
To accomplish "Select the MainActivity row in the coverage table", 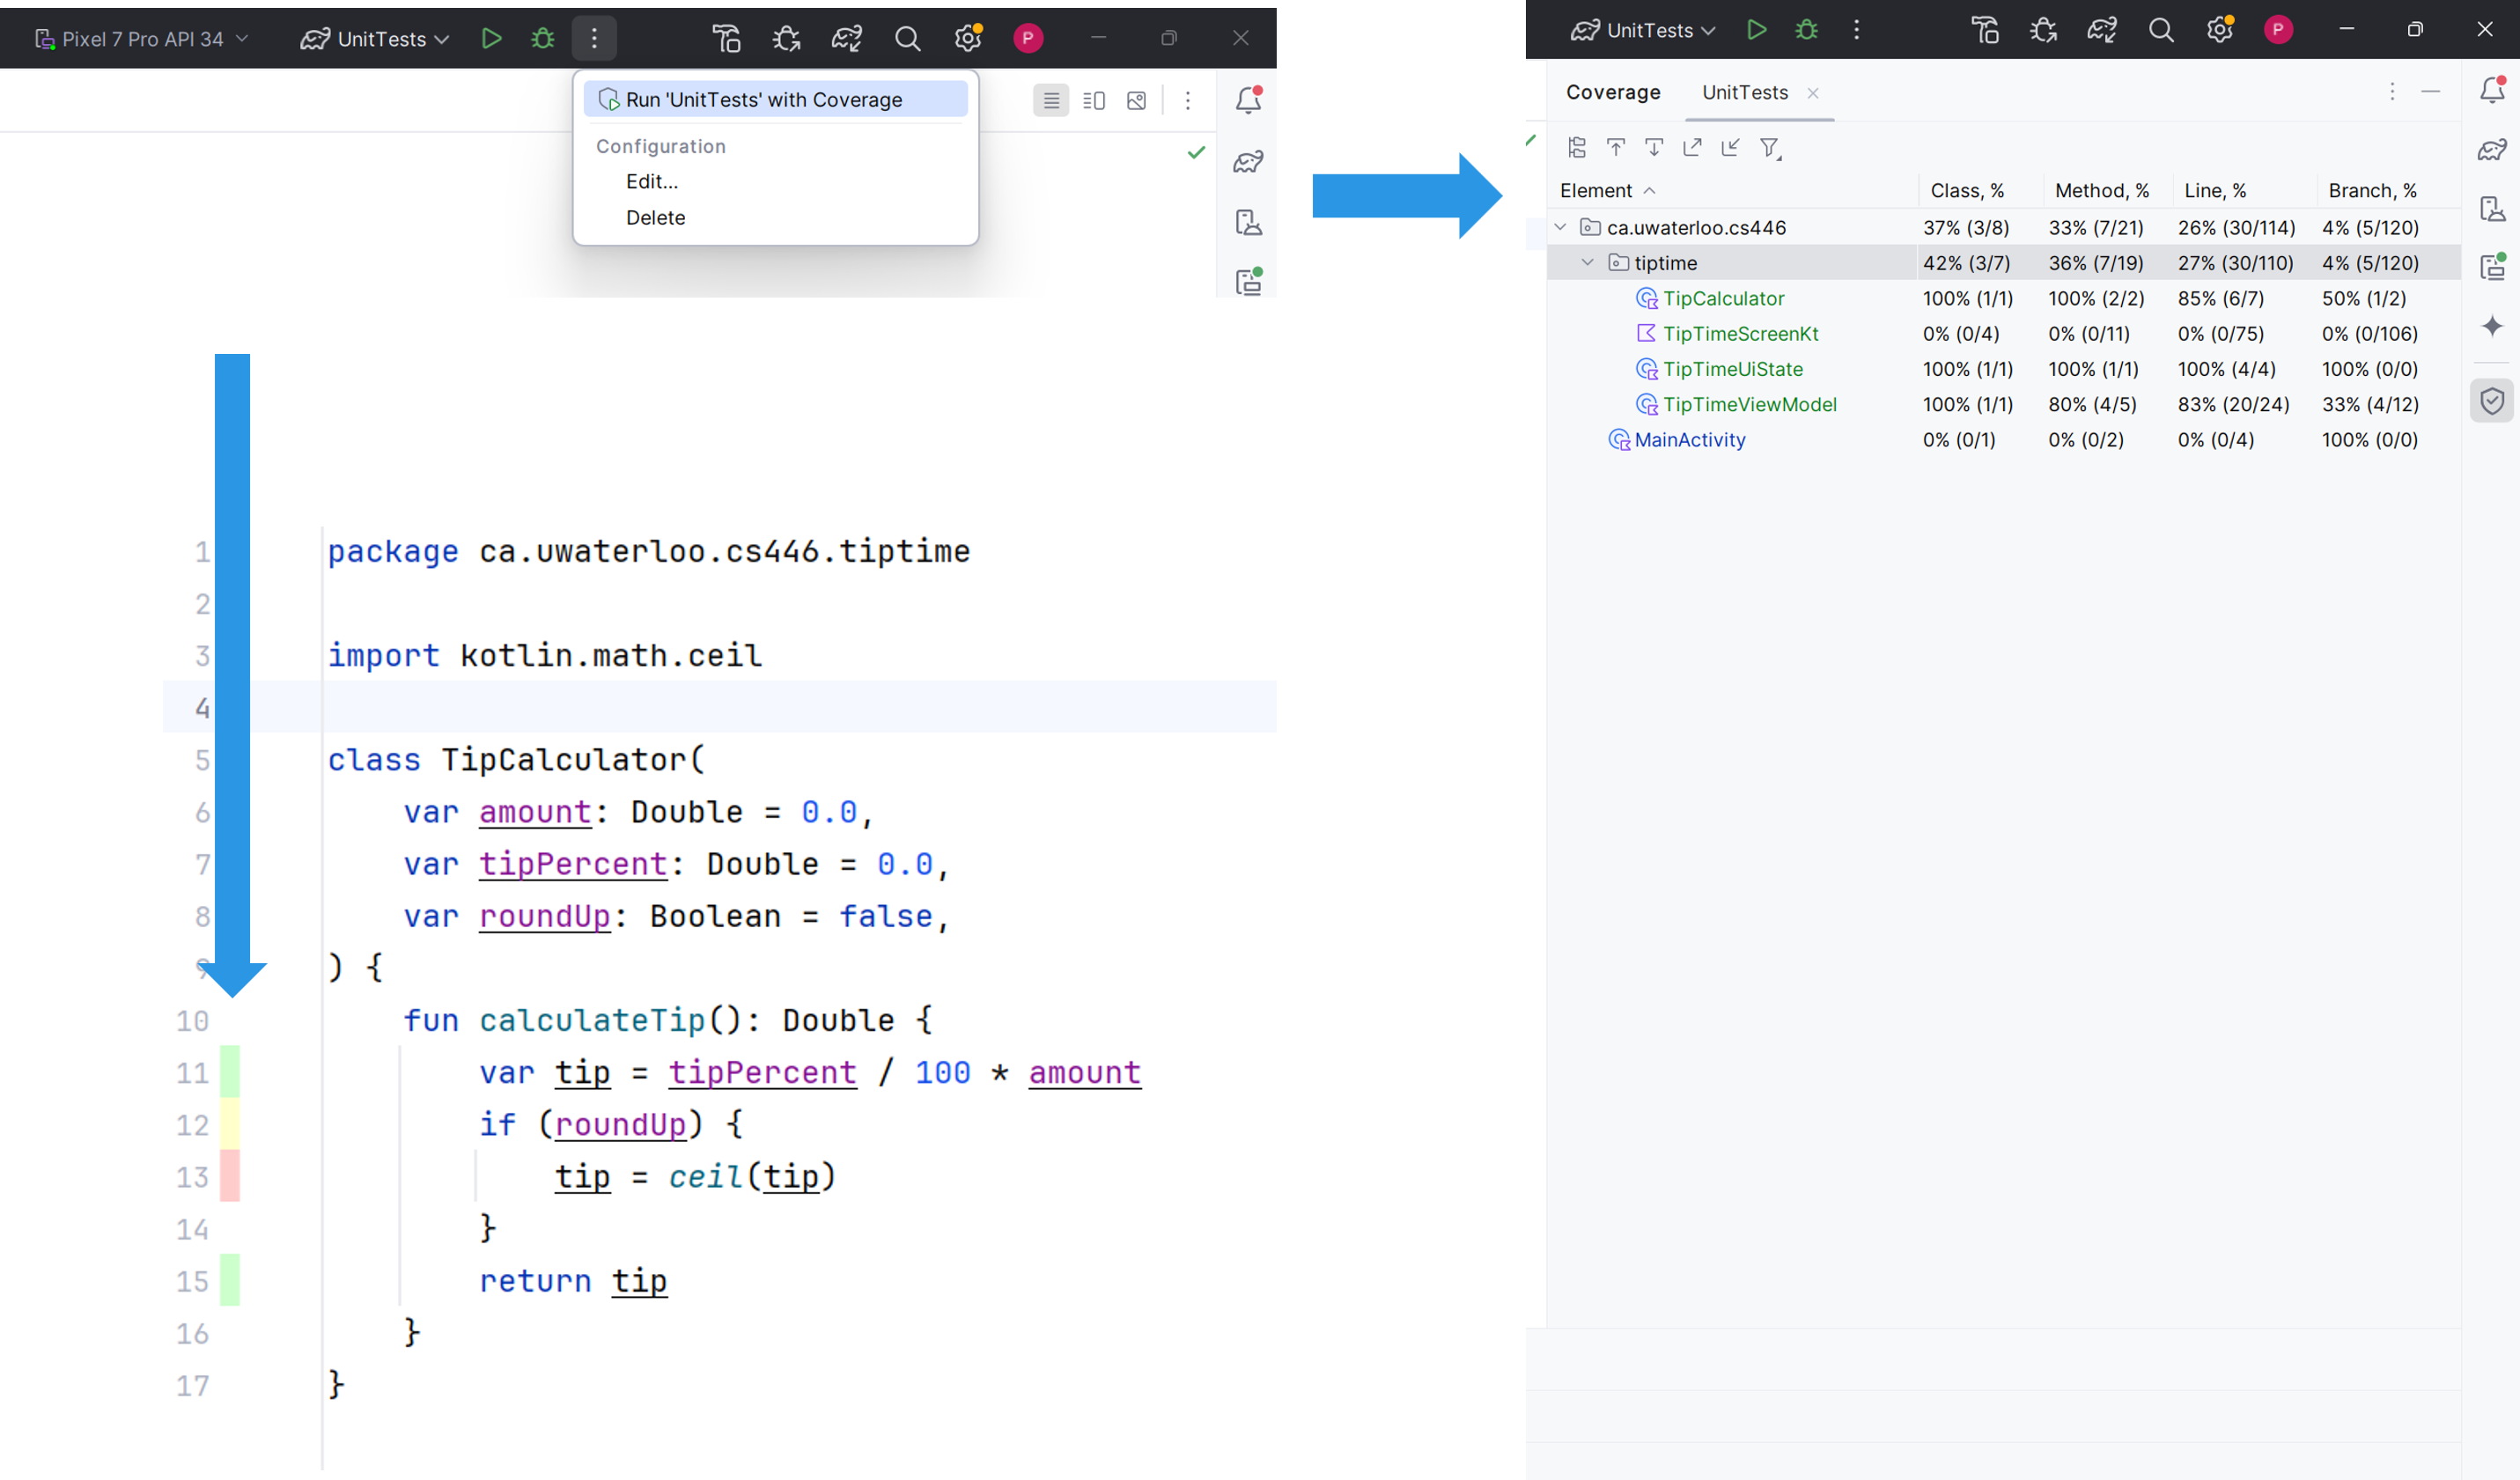I will (x=1690, y=440).
